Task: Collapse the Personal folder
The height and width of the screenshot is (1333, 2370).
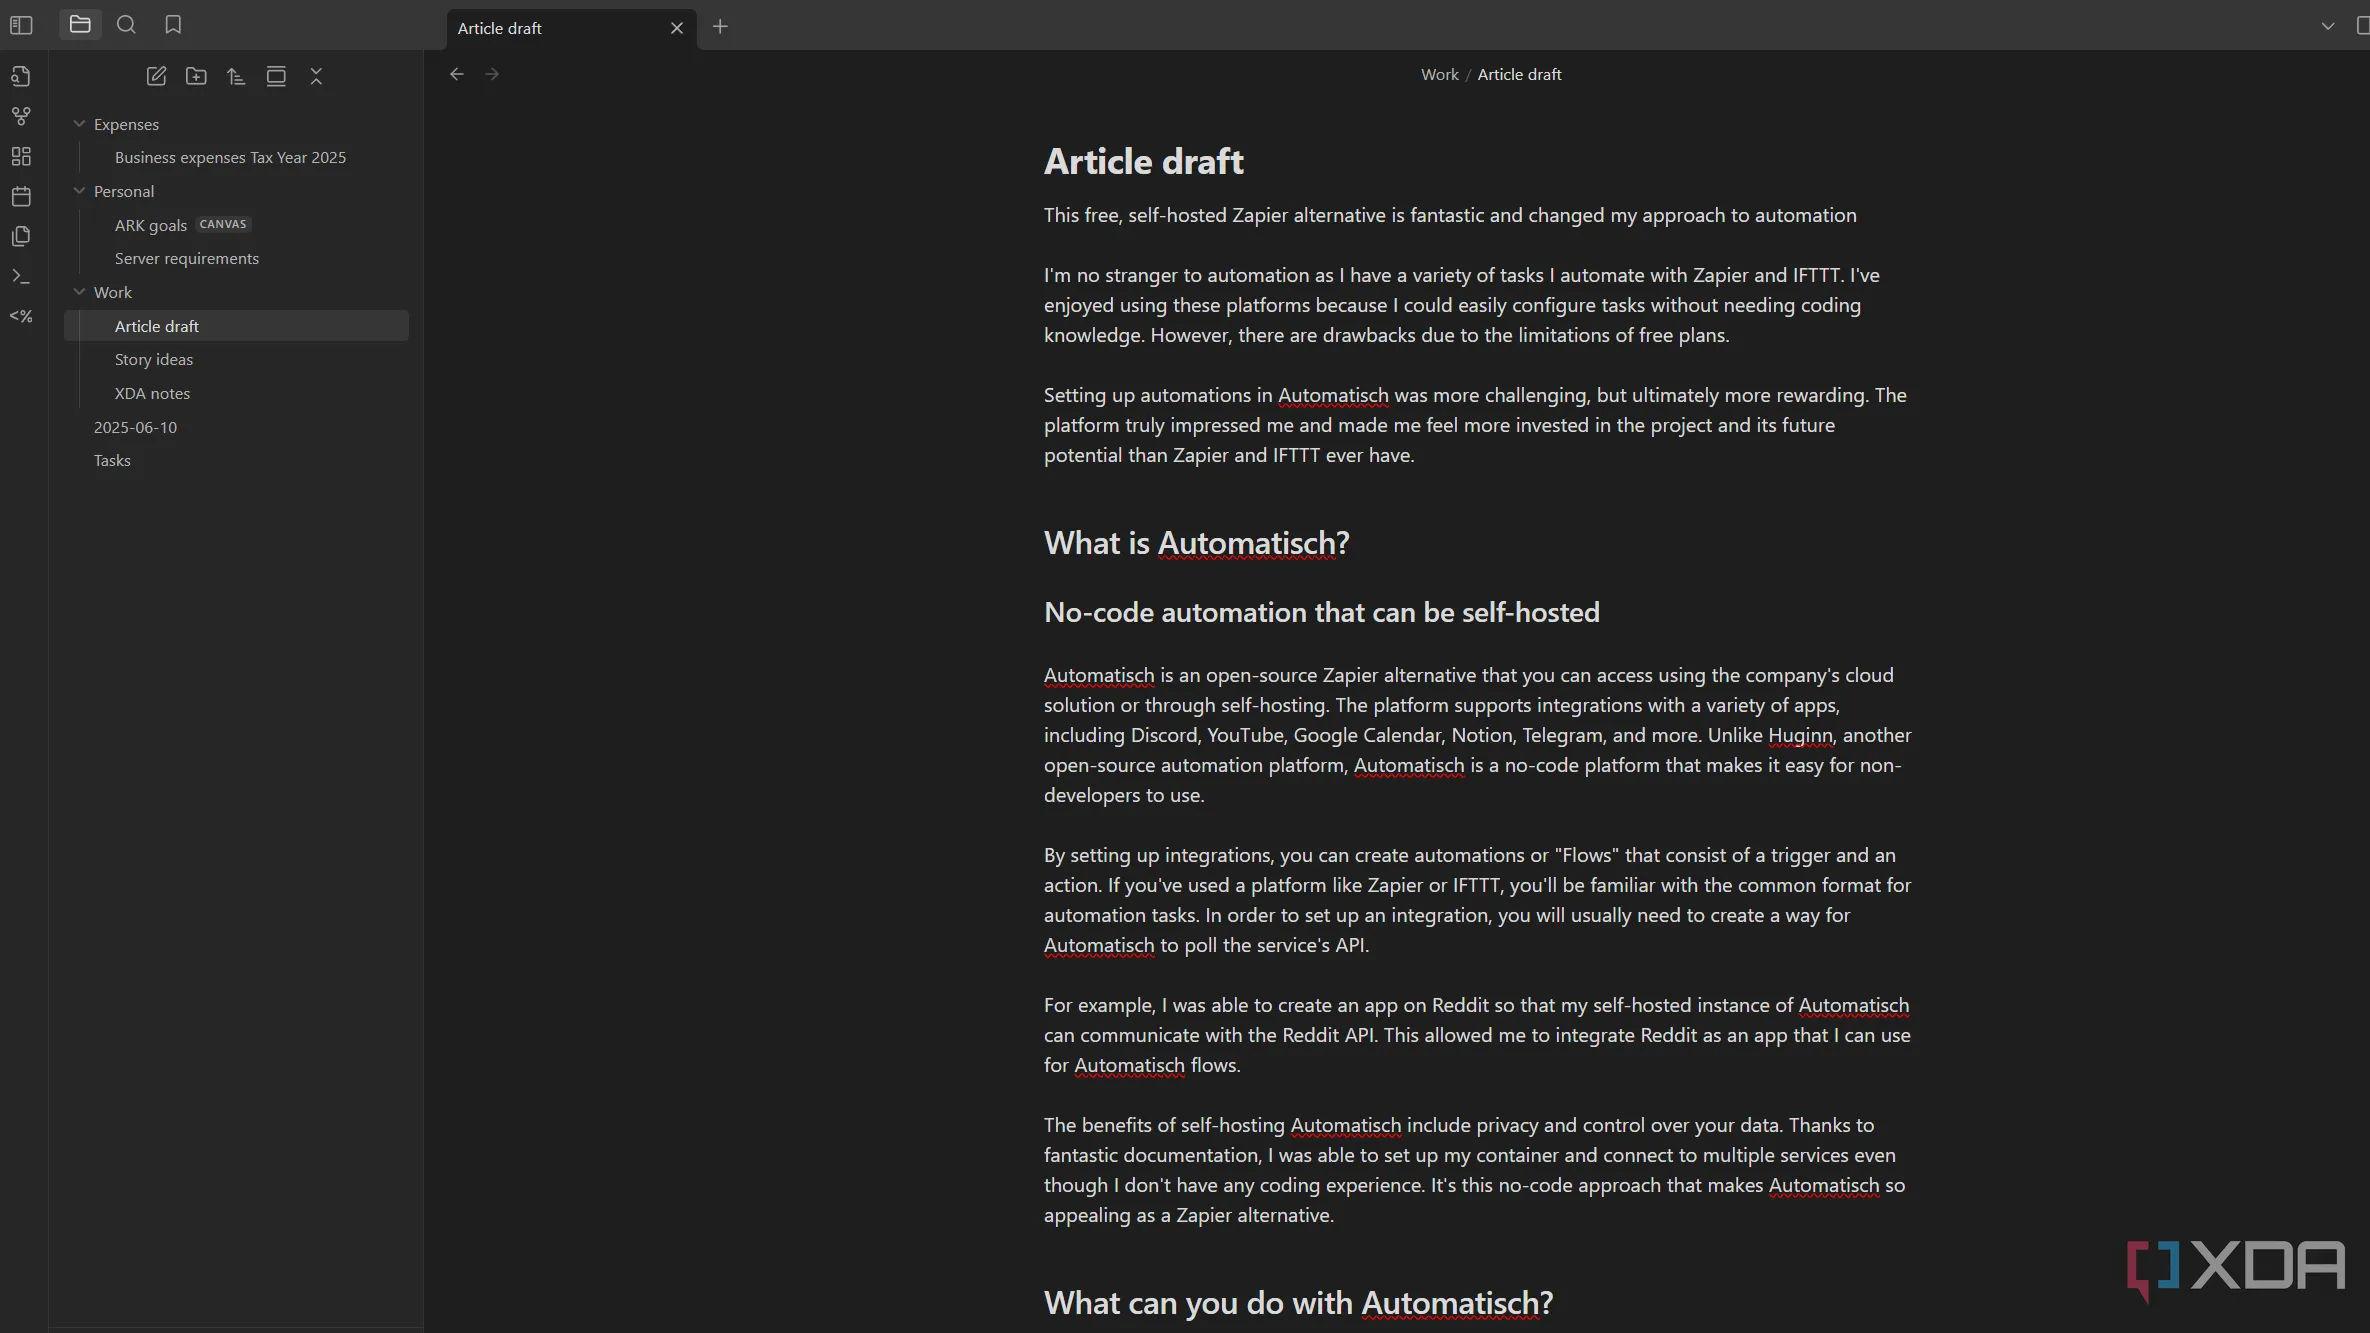Action: point(79,191)
